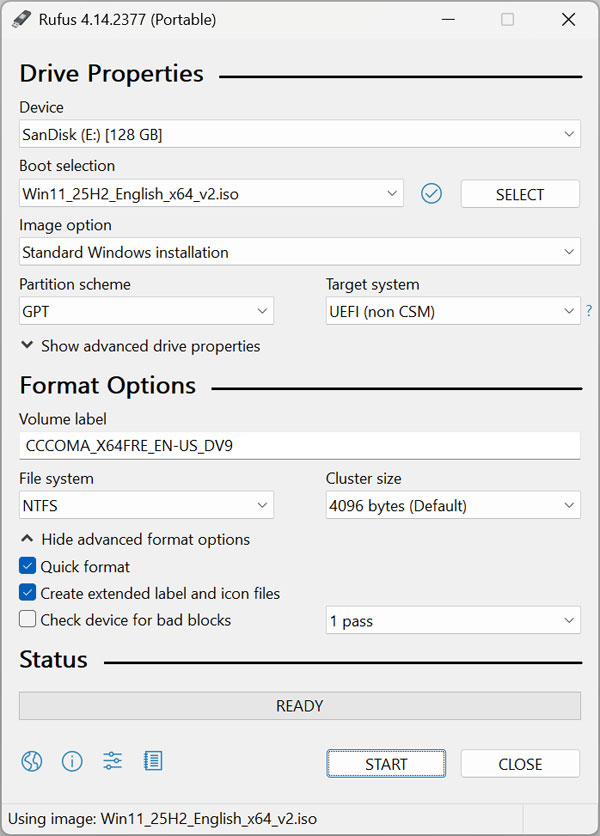Click the status bar text Using image
Viewport: 600px width, 836px height.
(163, 818)
